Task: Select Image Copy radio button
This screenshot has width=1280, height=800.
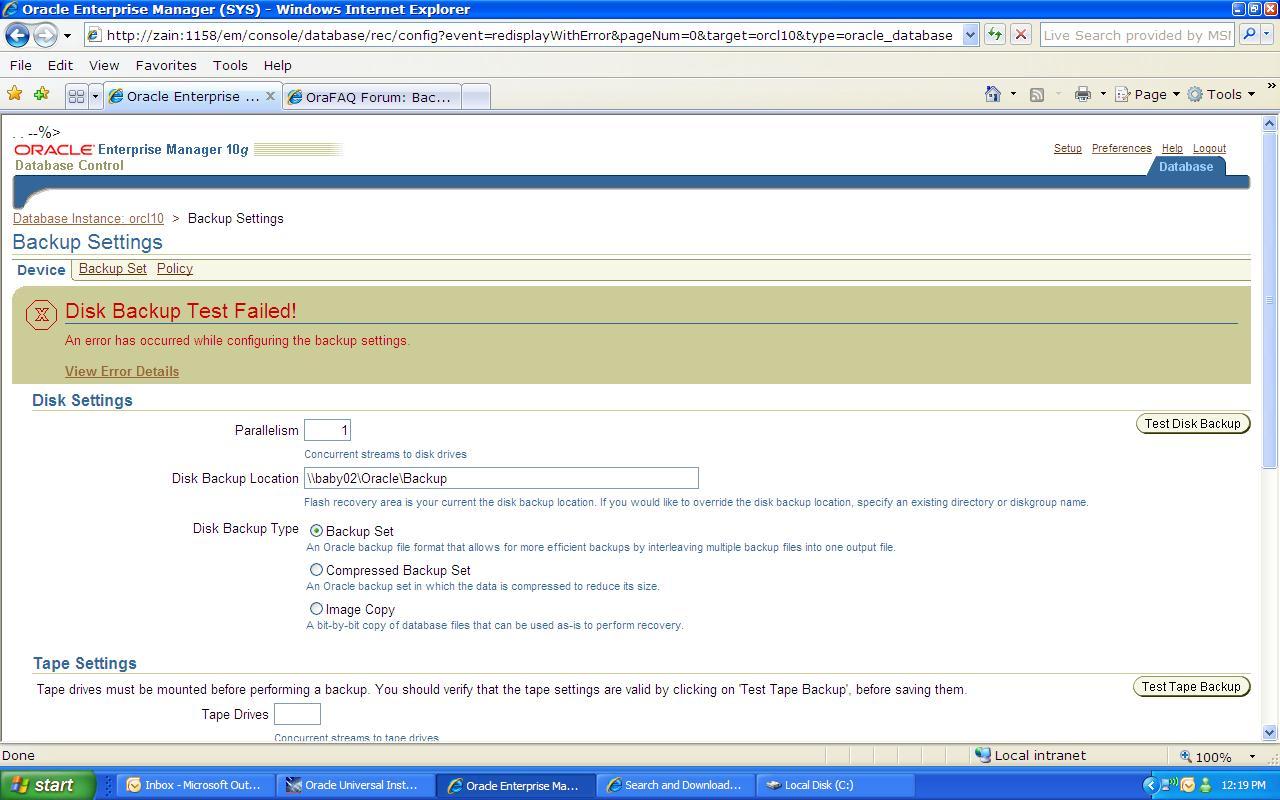Action: click(316, 608)
